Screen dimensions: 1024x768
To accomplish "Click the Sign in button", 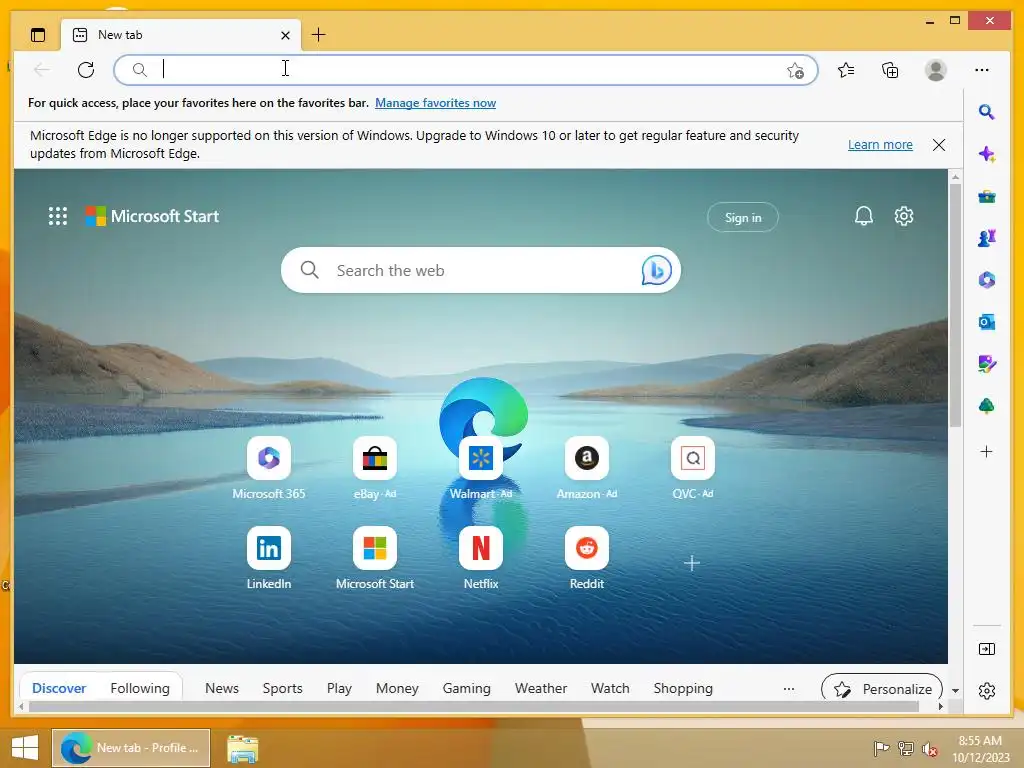I will (743, 217).
